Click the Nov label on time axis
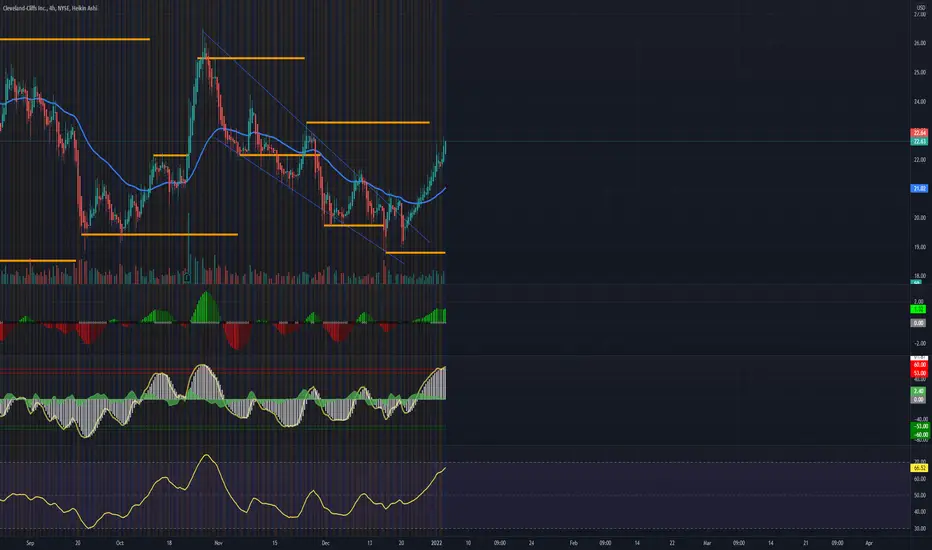 (218, 543)
